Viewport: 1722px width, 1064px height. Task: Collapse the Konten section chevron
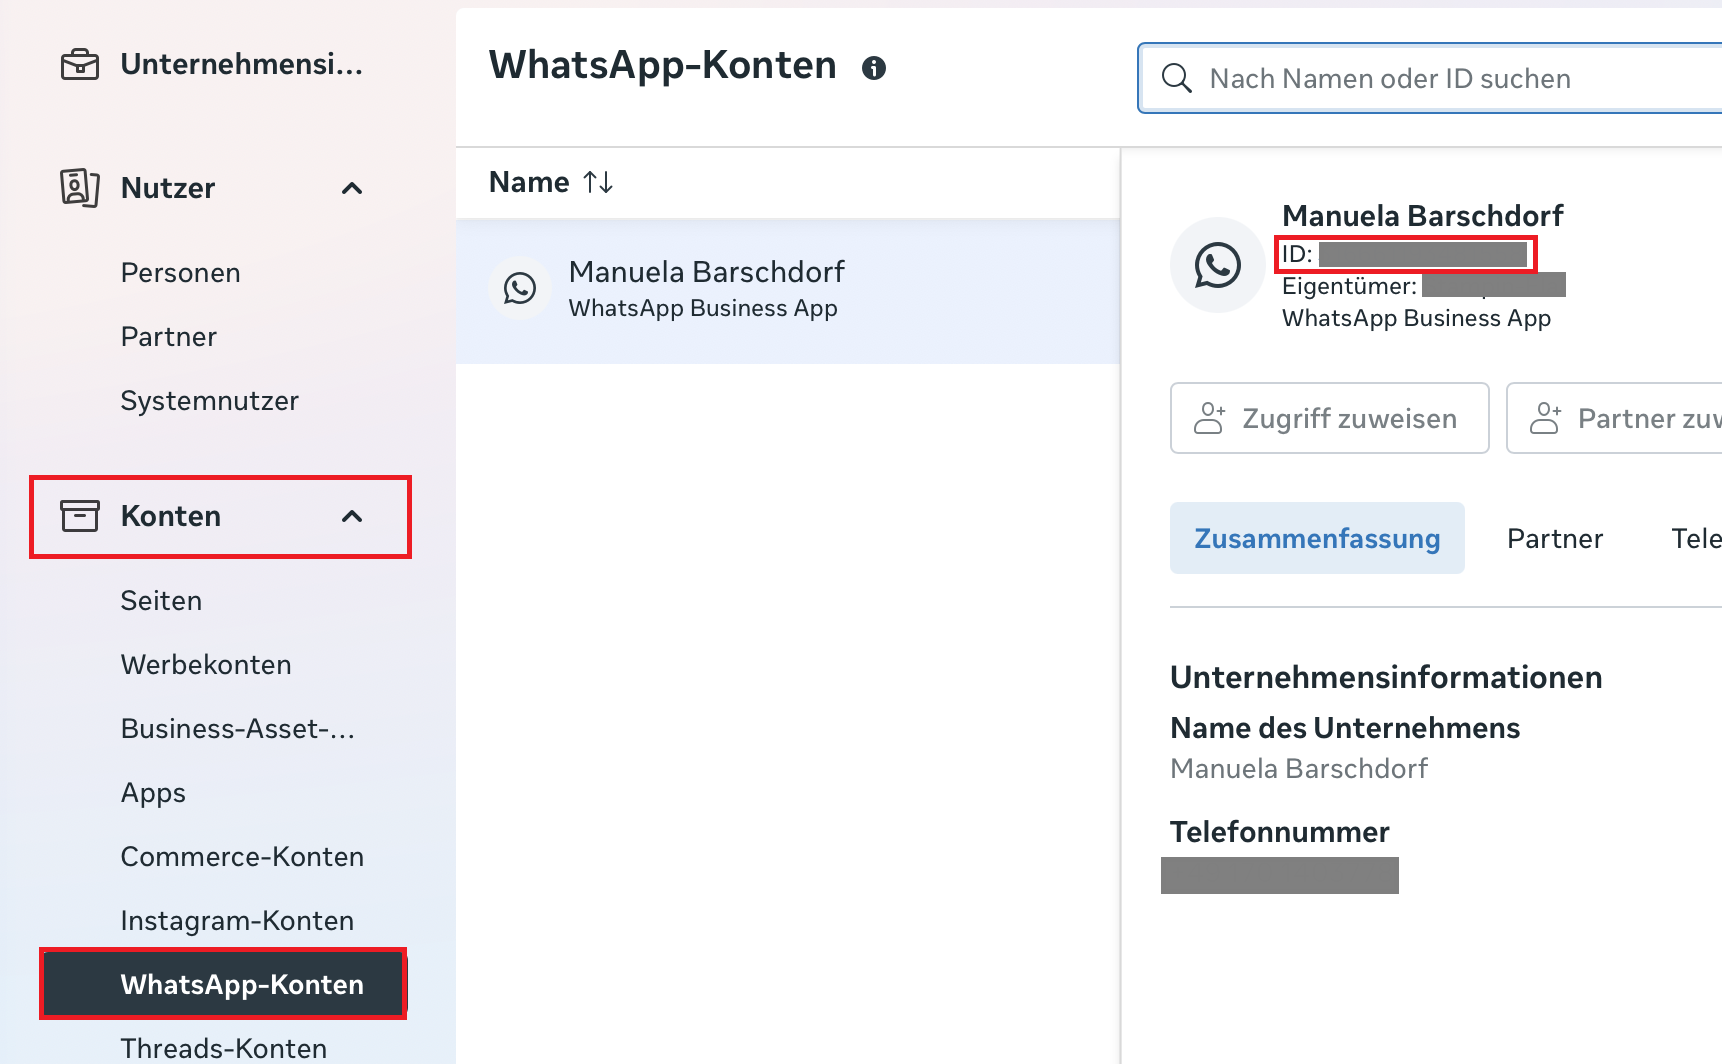[x=352, y=516]
